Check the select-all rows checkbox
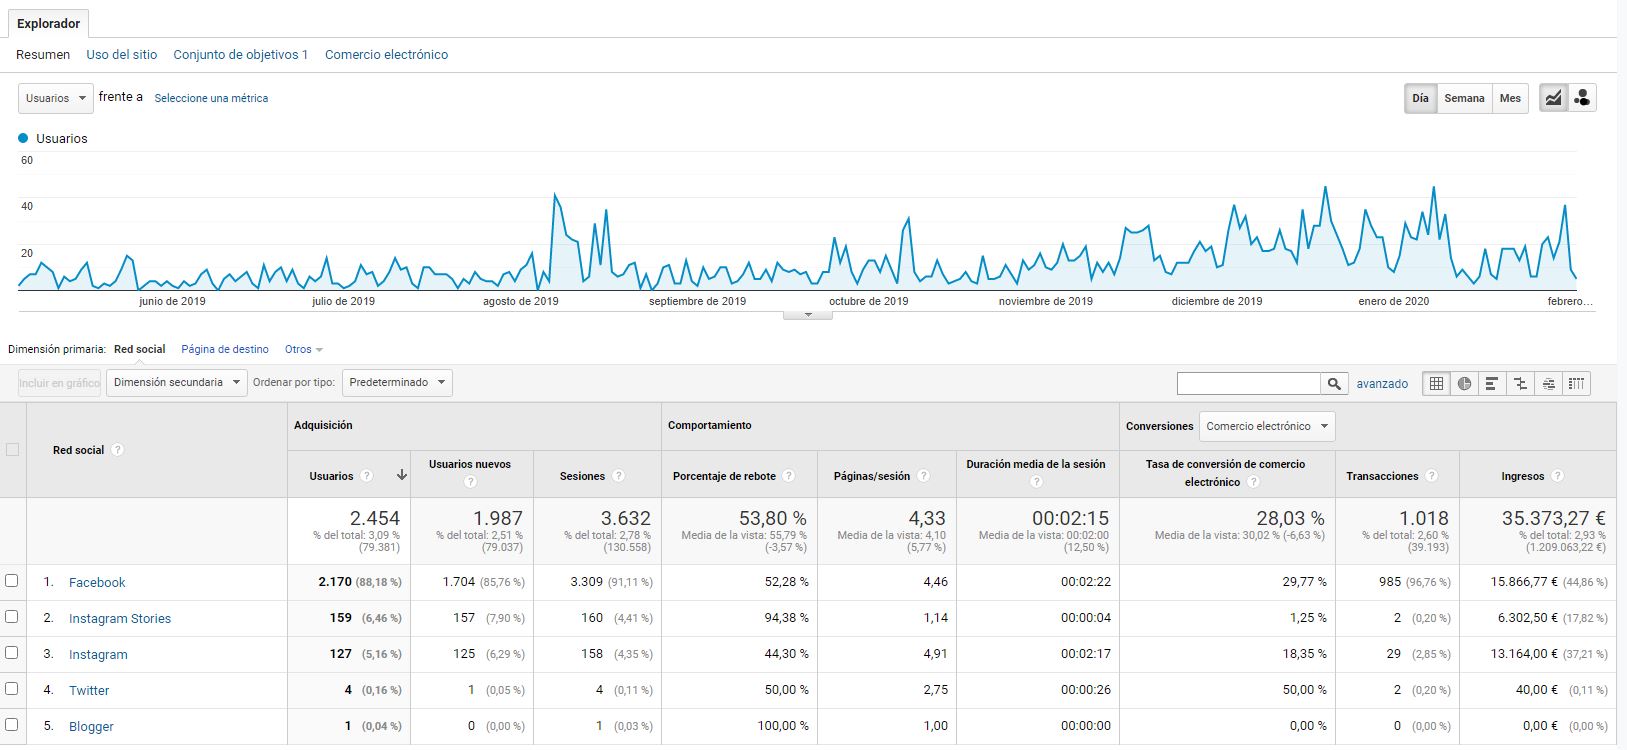Image resolution: width=1627 pixels, height=750 pixels. [x=13, y=450]
